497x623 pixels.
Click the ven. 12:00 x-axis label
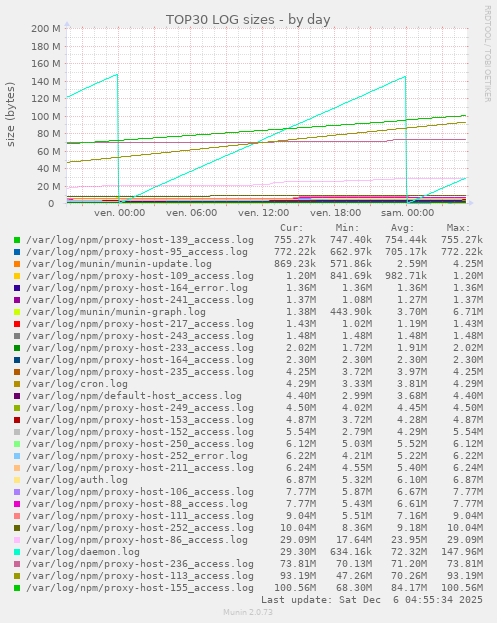[263, 213]
